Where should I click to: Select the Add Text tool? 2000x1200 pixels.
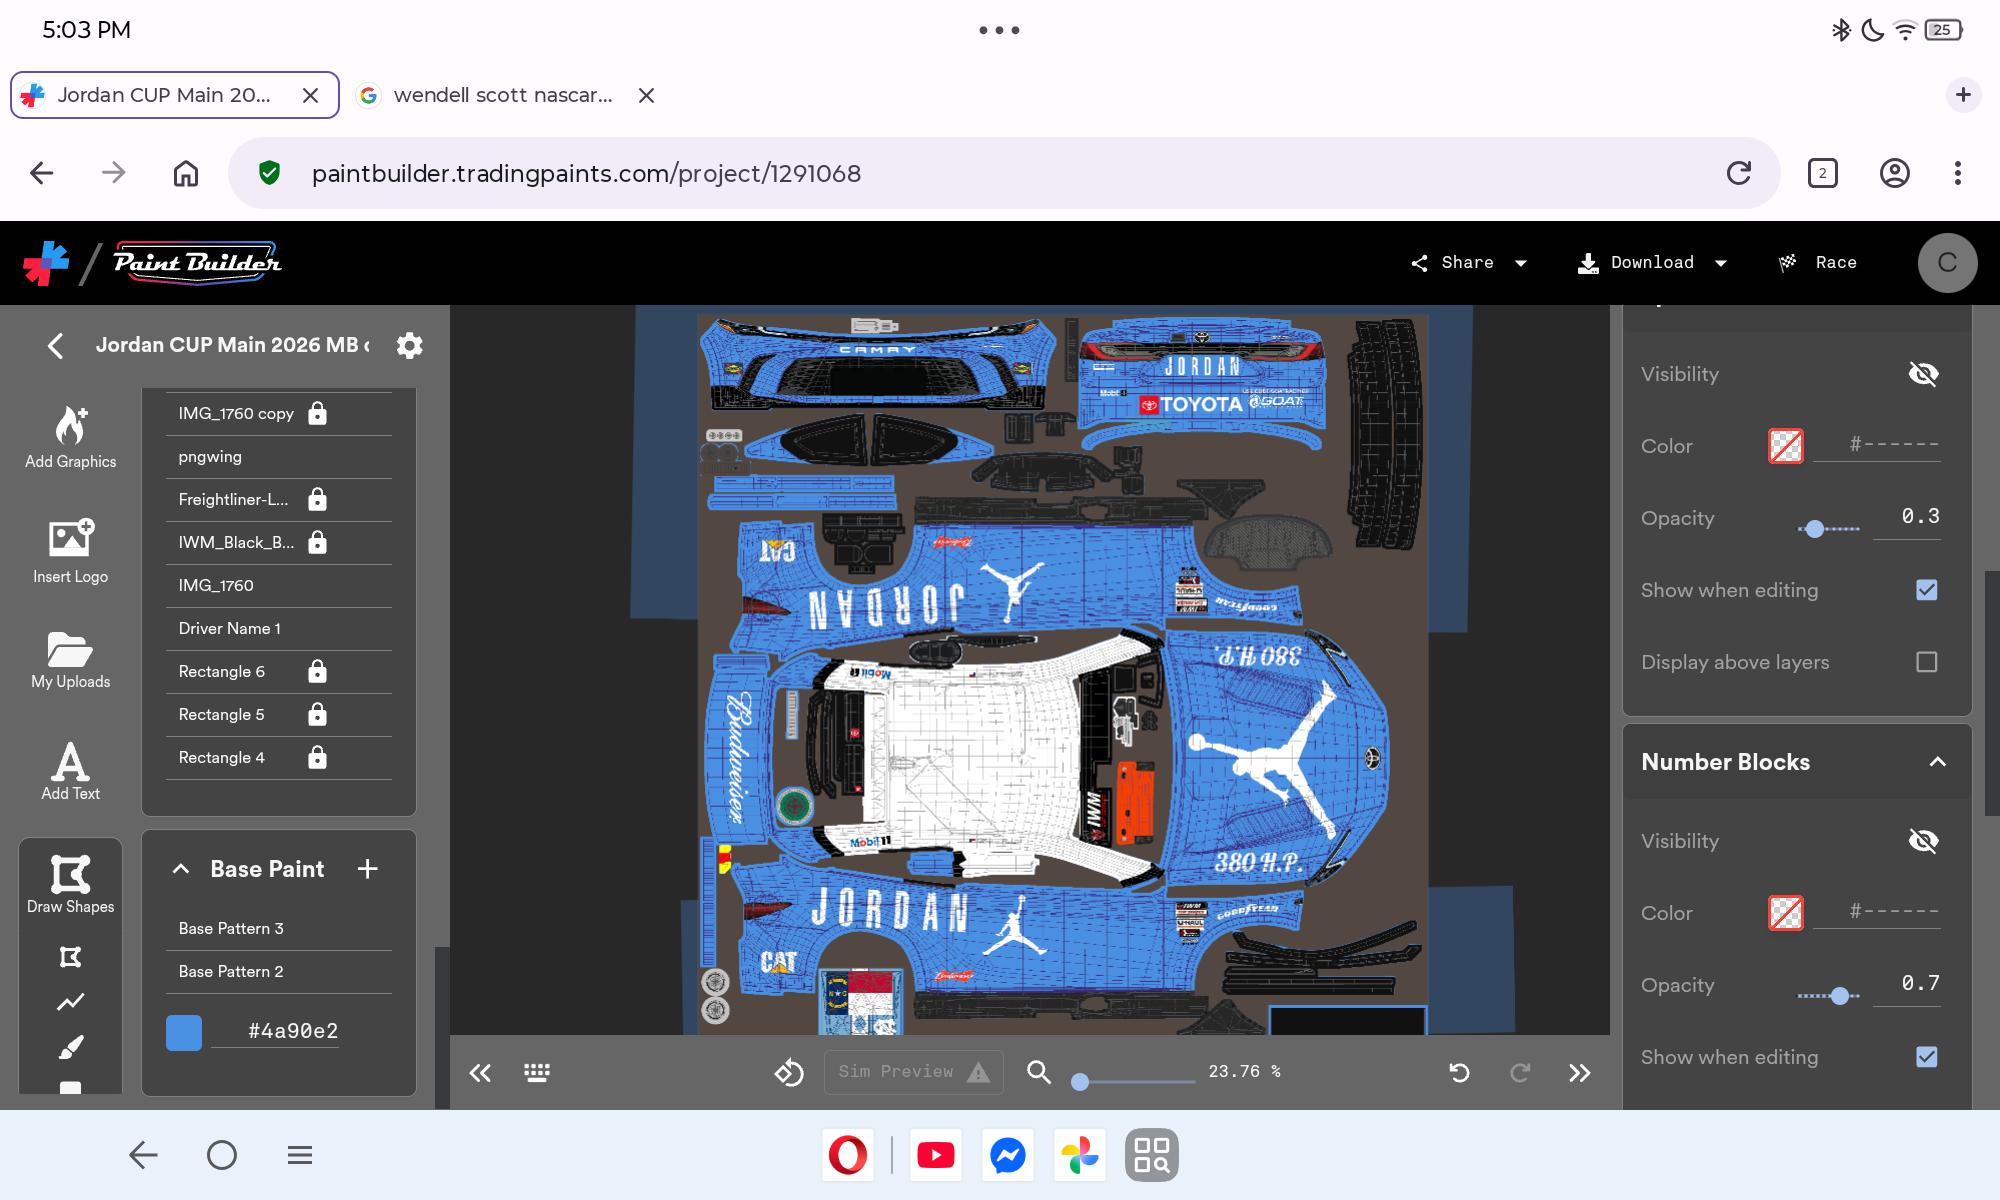[70, 771]
